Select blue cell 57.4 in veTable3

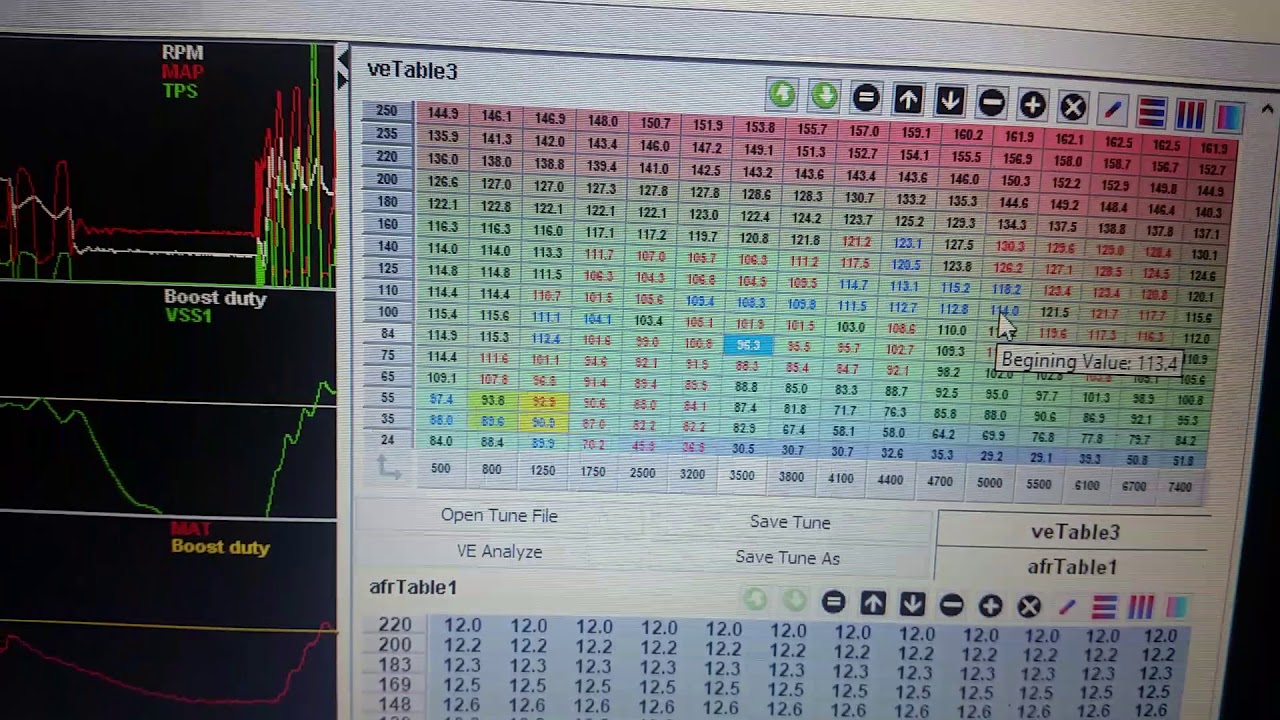click(441, 399)
